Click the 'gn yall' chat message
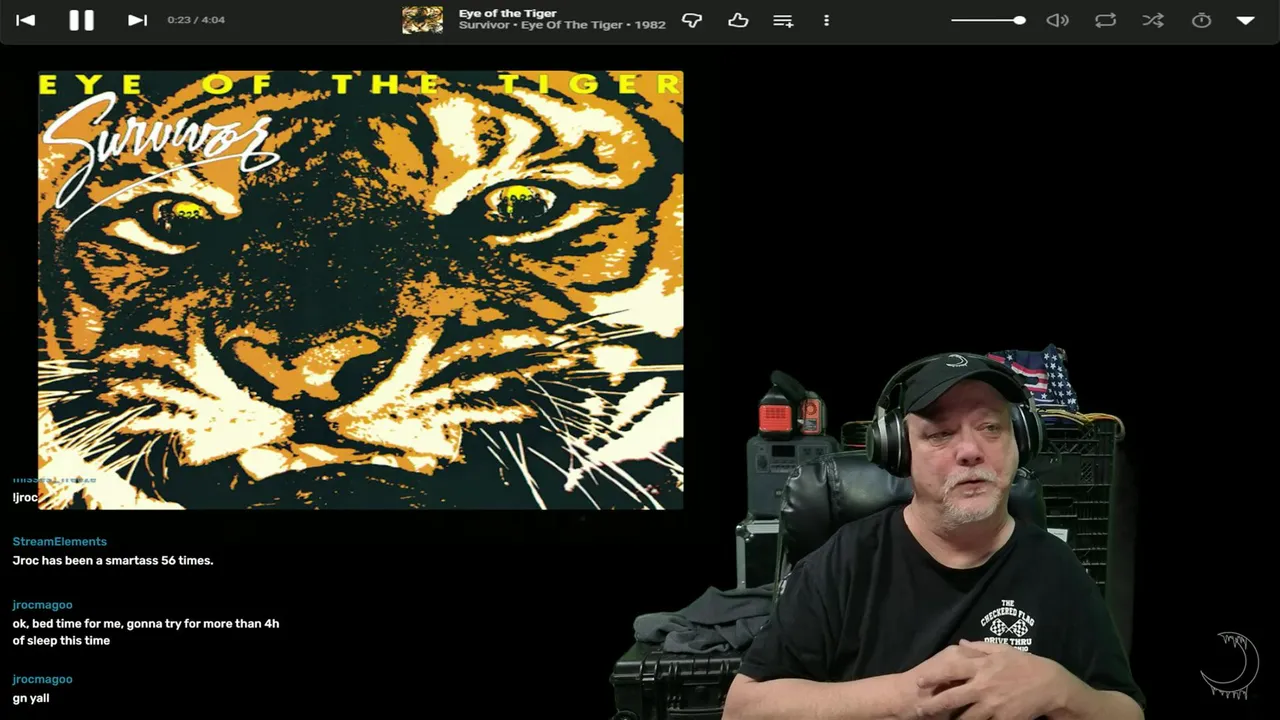The height and width of the screenshot is (720, 1280). [x=31, y=698]
